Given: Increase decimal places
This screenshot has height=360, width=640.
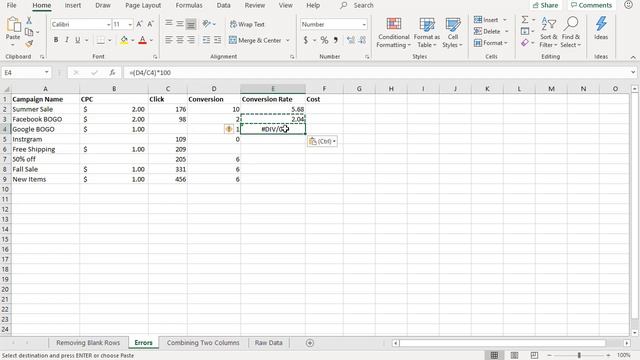Looking at the screenshot, I should tap(351, 40).
